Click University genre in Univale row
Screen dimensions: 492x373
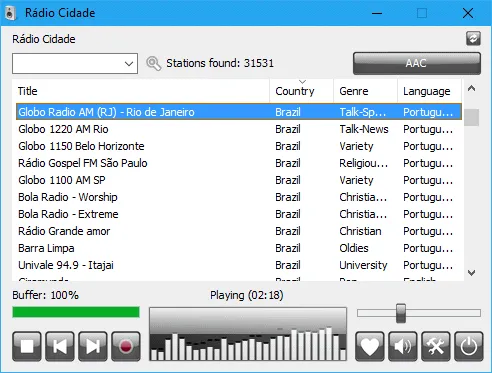tap(363, 265)
